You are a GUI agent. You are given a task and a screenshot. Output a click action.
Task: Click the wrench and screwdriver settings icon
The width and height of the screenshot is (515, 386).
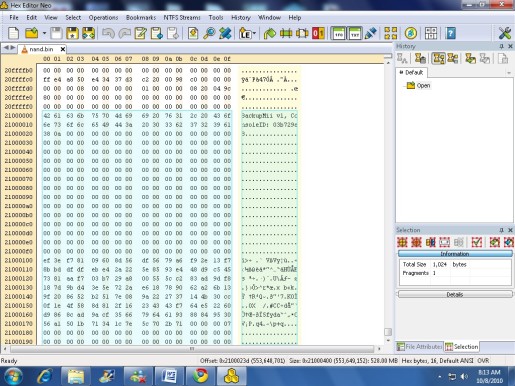(x=505, y=33)
